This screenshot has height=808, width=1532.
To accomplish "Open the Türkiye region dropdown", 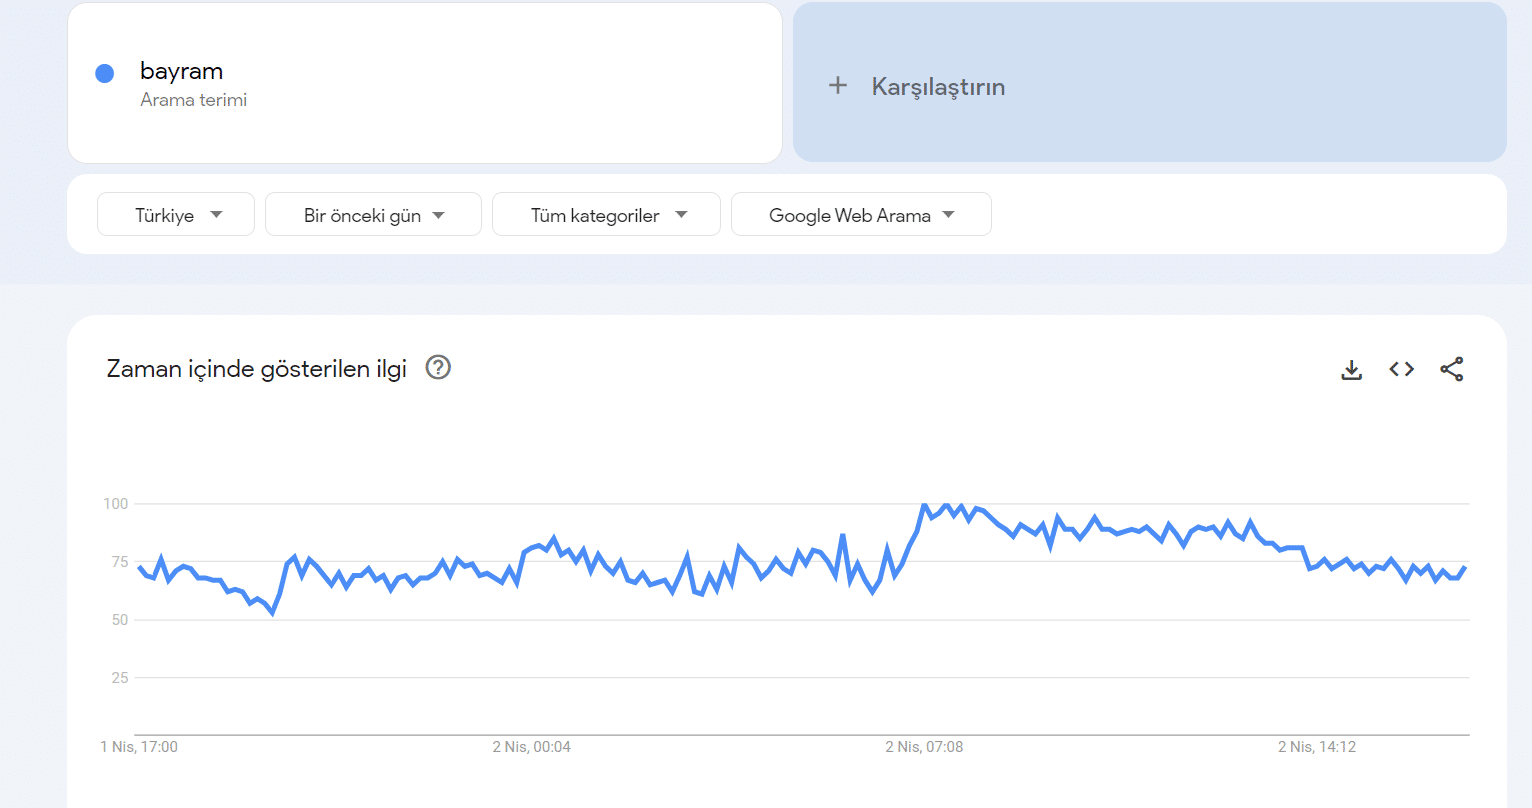I will tap(175, 214).
